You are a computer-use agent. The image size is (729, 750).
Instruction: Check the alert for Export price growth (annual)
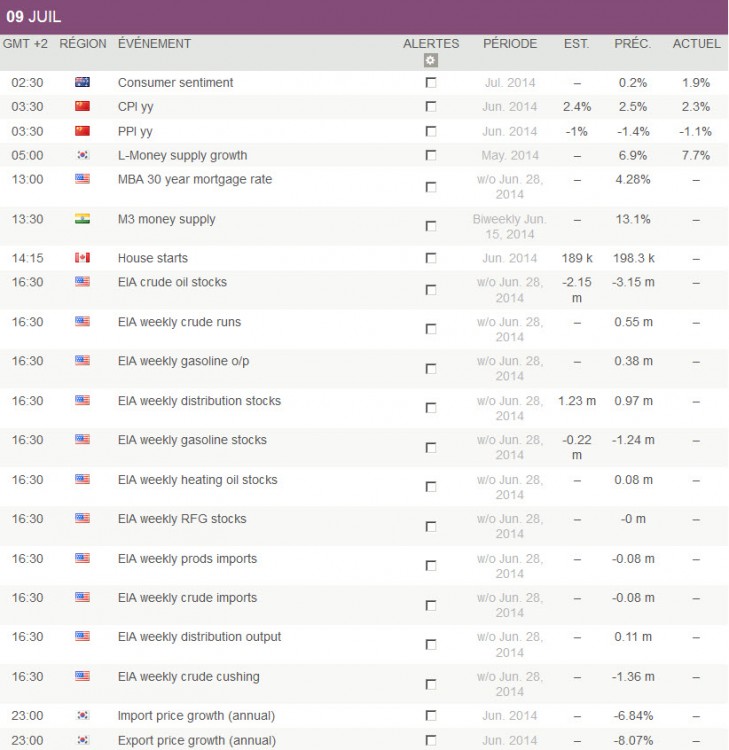(431, 740)
